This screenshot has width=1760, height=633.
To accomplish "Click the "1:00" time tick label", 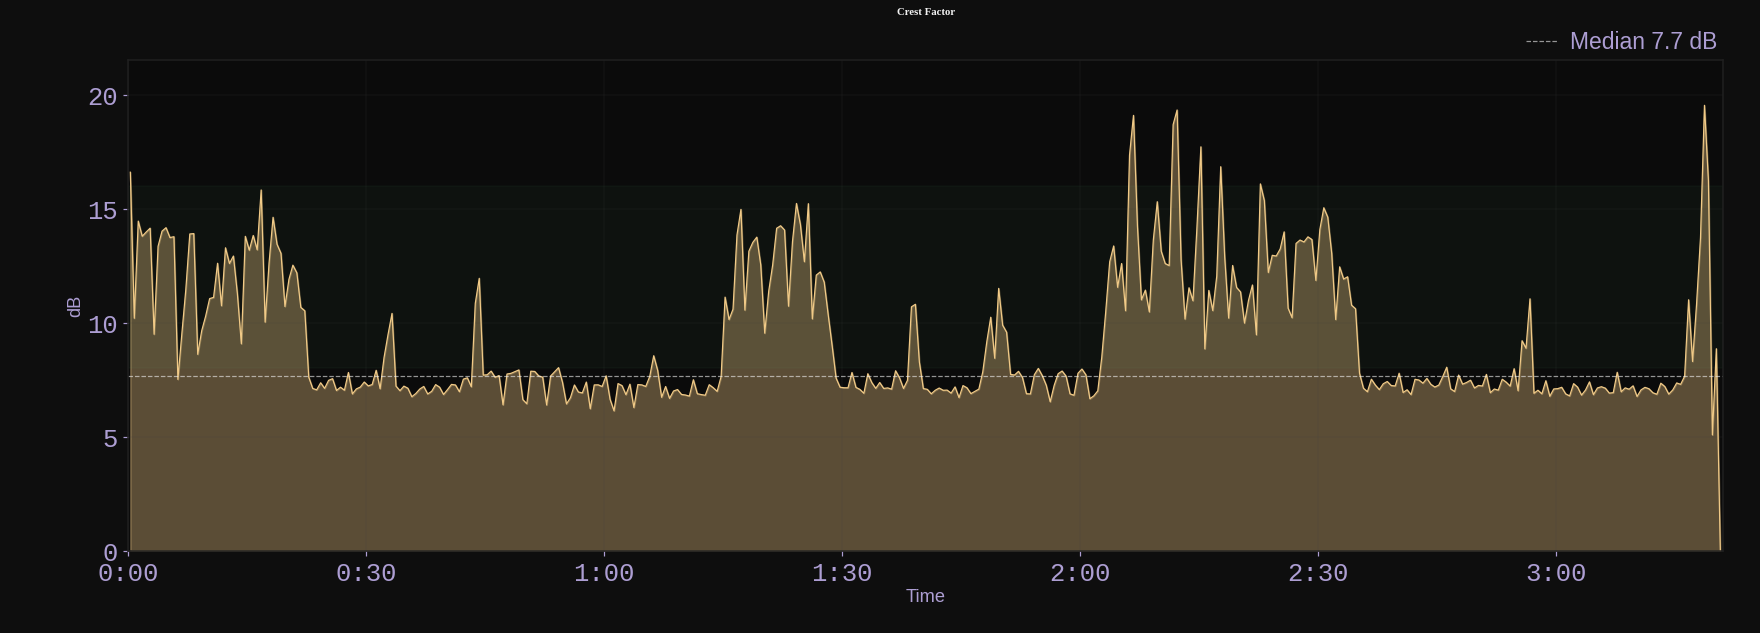I will click(x=604, y=574).
